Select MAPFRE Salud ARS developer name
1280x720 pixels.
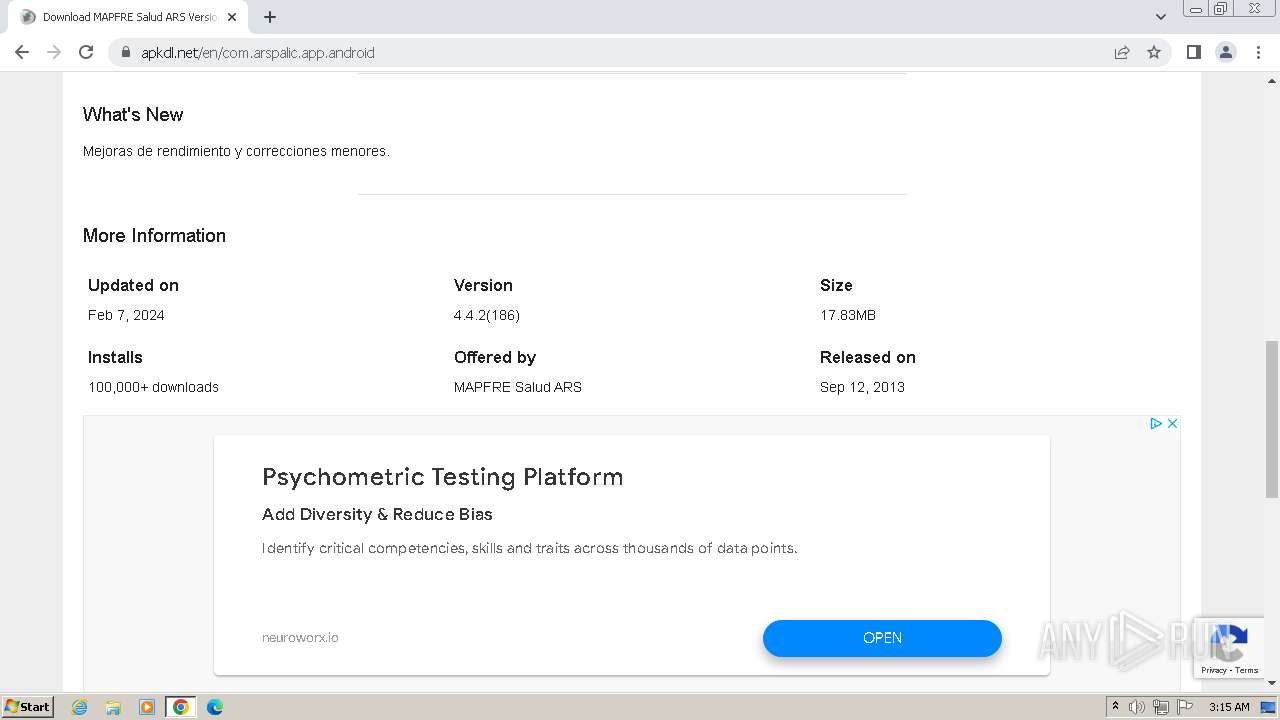click(x=518, y=387)
